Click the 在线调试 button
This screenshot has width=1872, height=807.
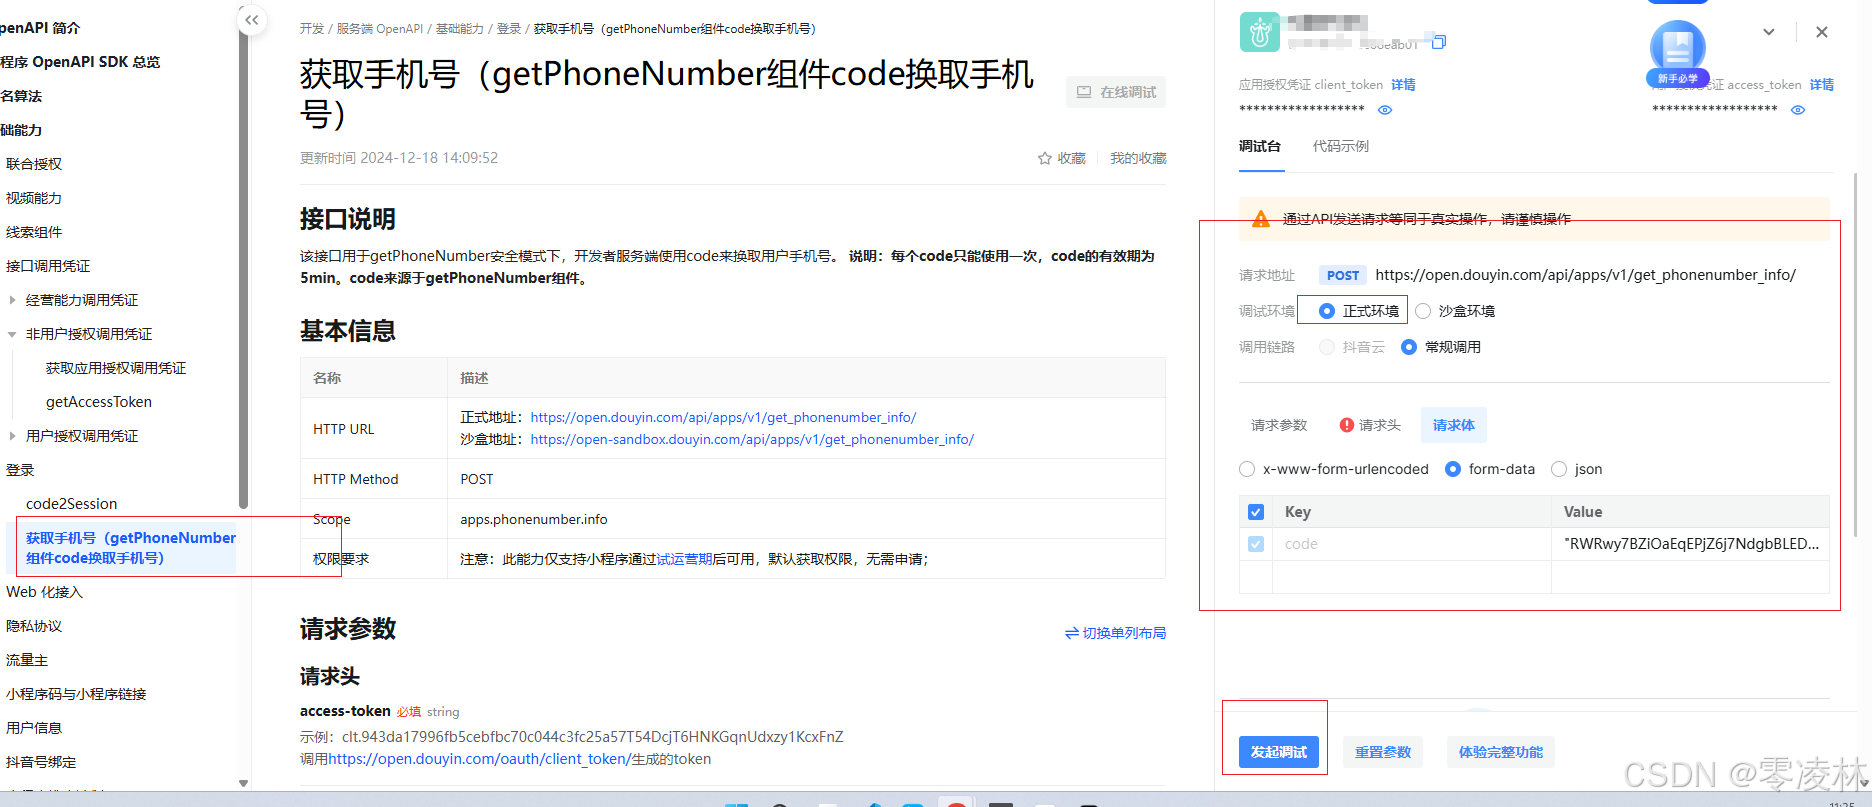[x=1116, y=92]
